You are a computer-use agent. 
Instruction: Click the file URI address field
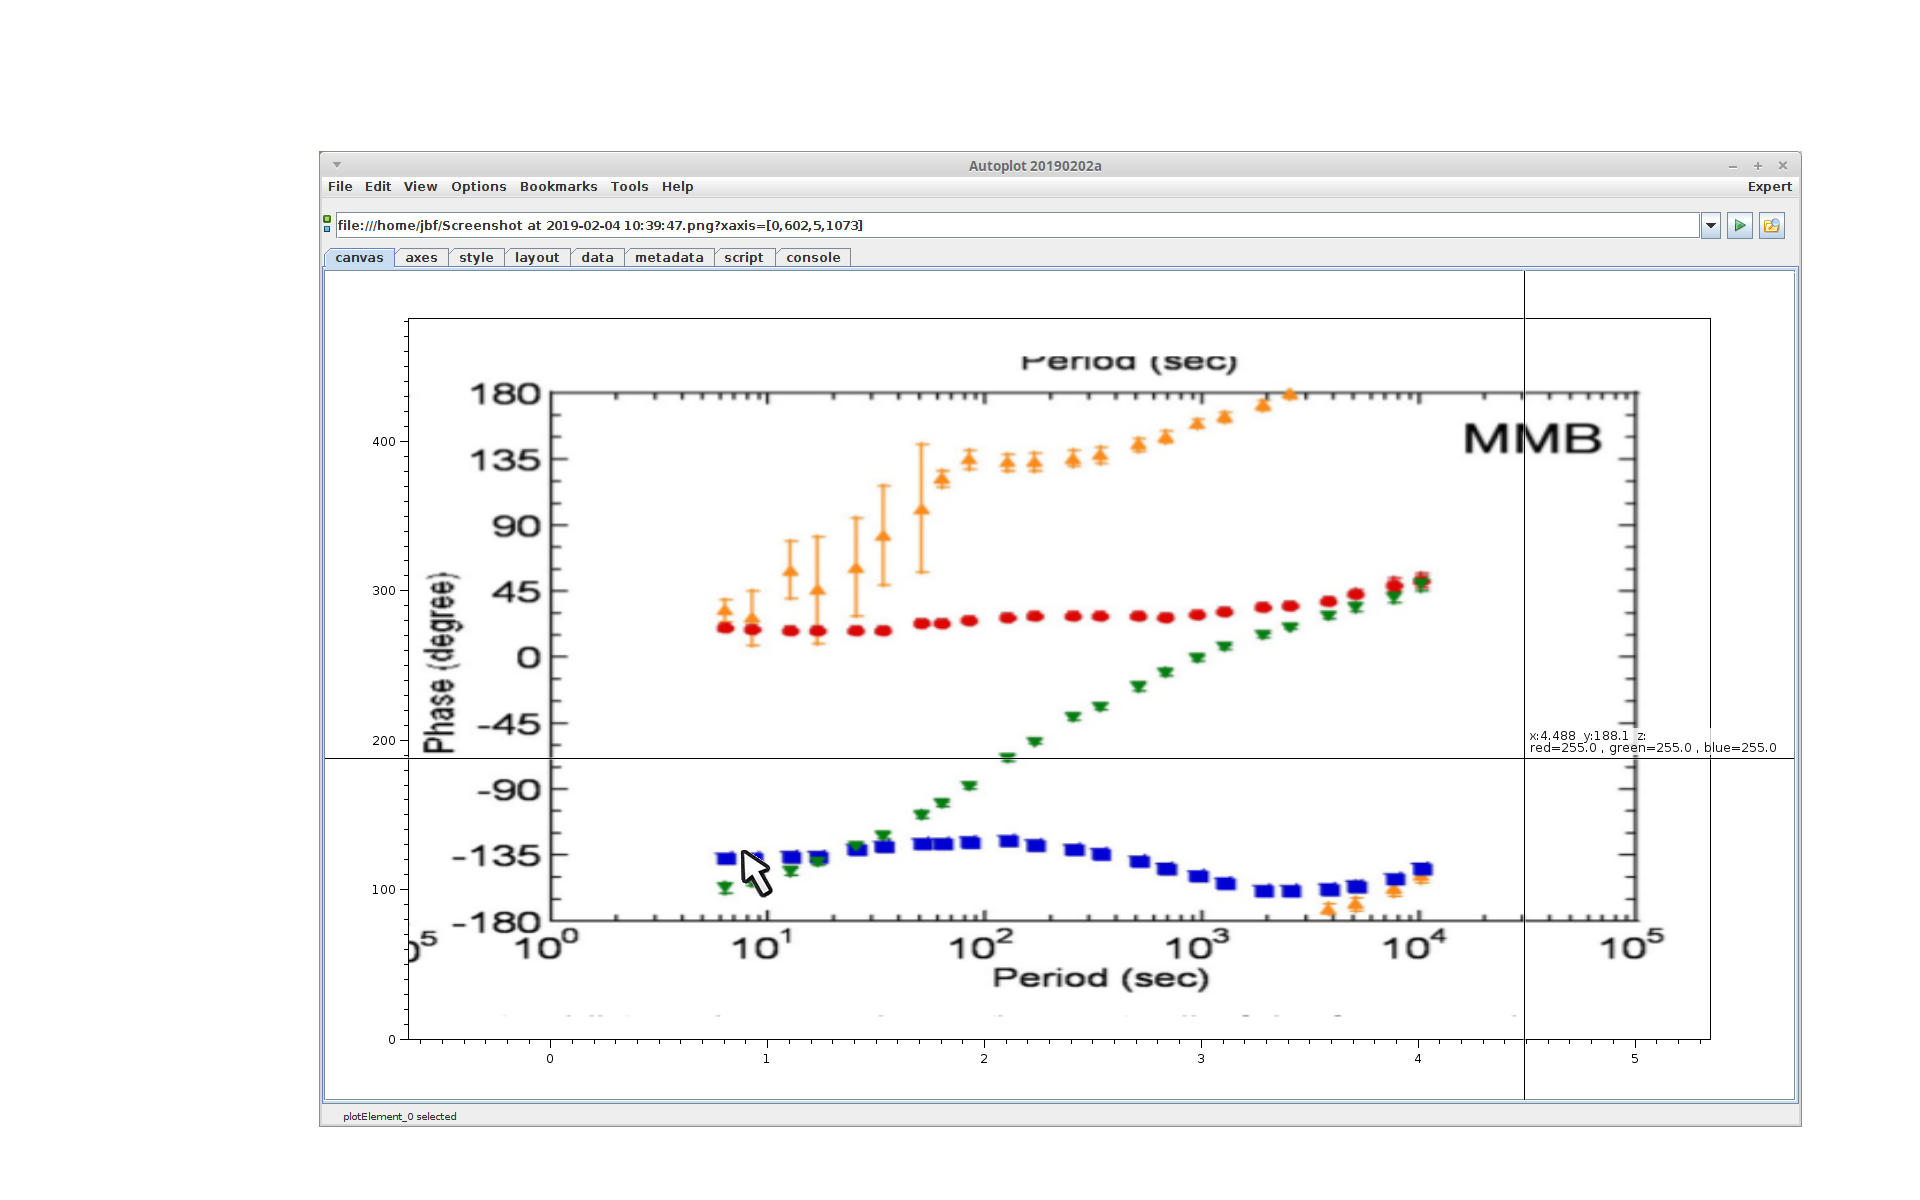click(x=1017, y=226)
